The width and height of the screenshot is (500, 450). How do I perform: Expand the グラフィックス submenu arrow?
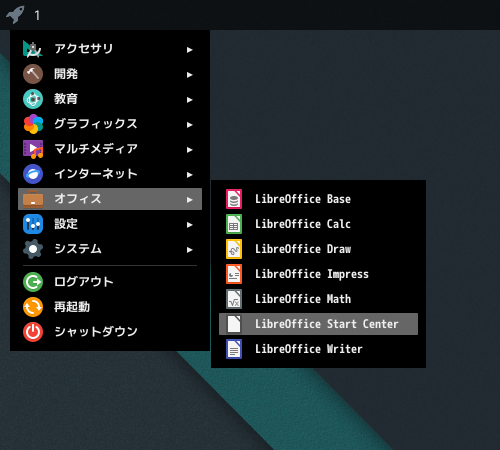(x=190, y=125)
